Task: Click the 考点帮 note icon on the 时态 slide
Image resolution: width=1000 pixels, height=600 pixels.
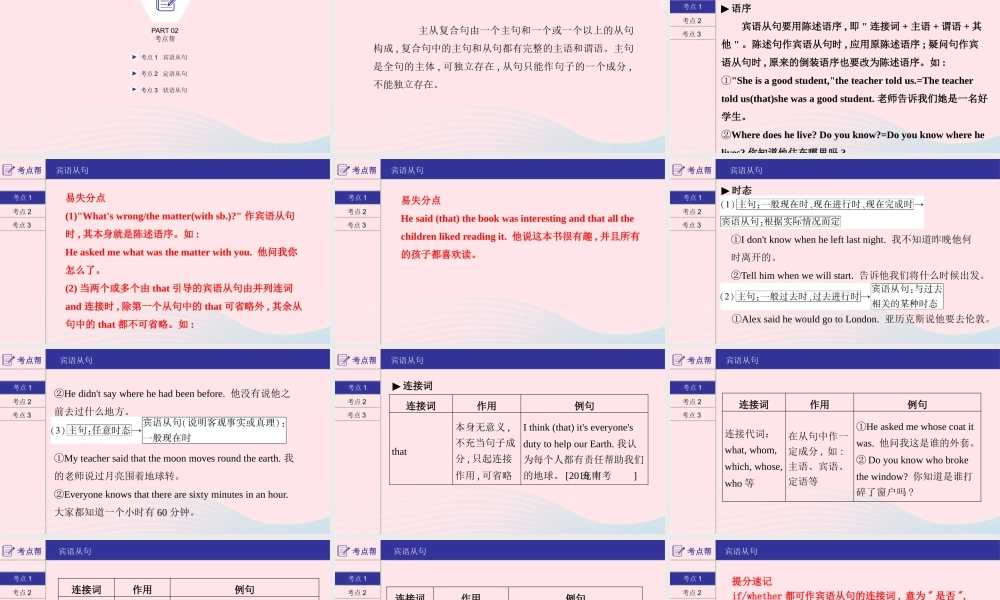Action: click(x=679, y=170)
